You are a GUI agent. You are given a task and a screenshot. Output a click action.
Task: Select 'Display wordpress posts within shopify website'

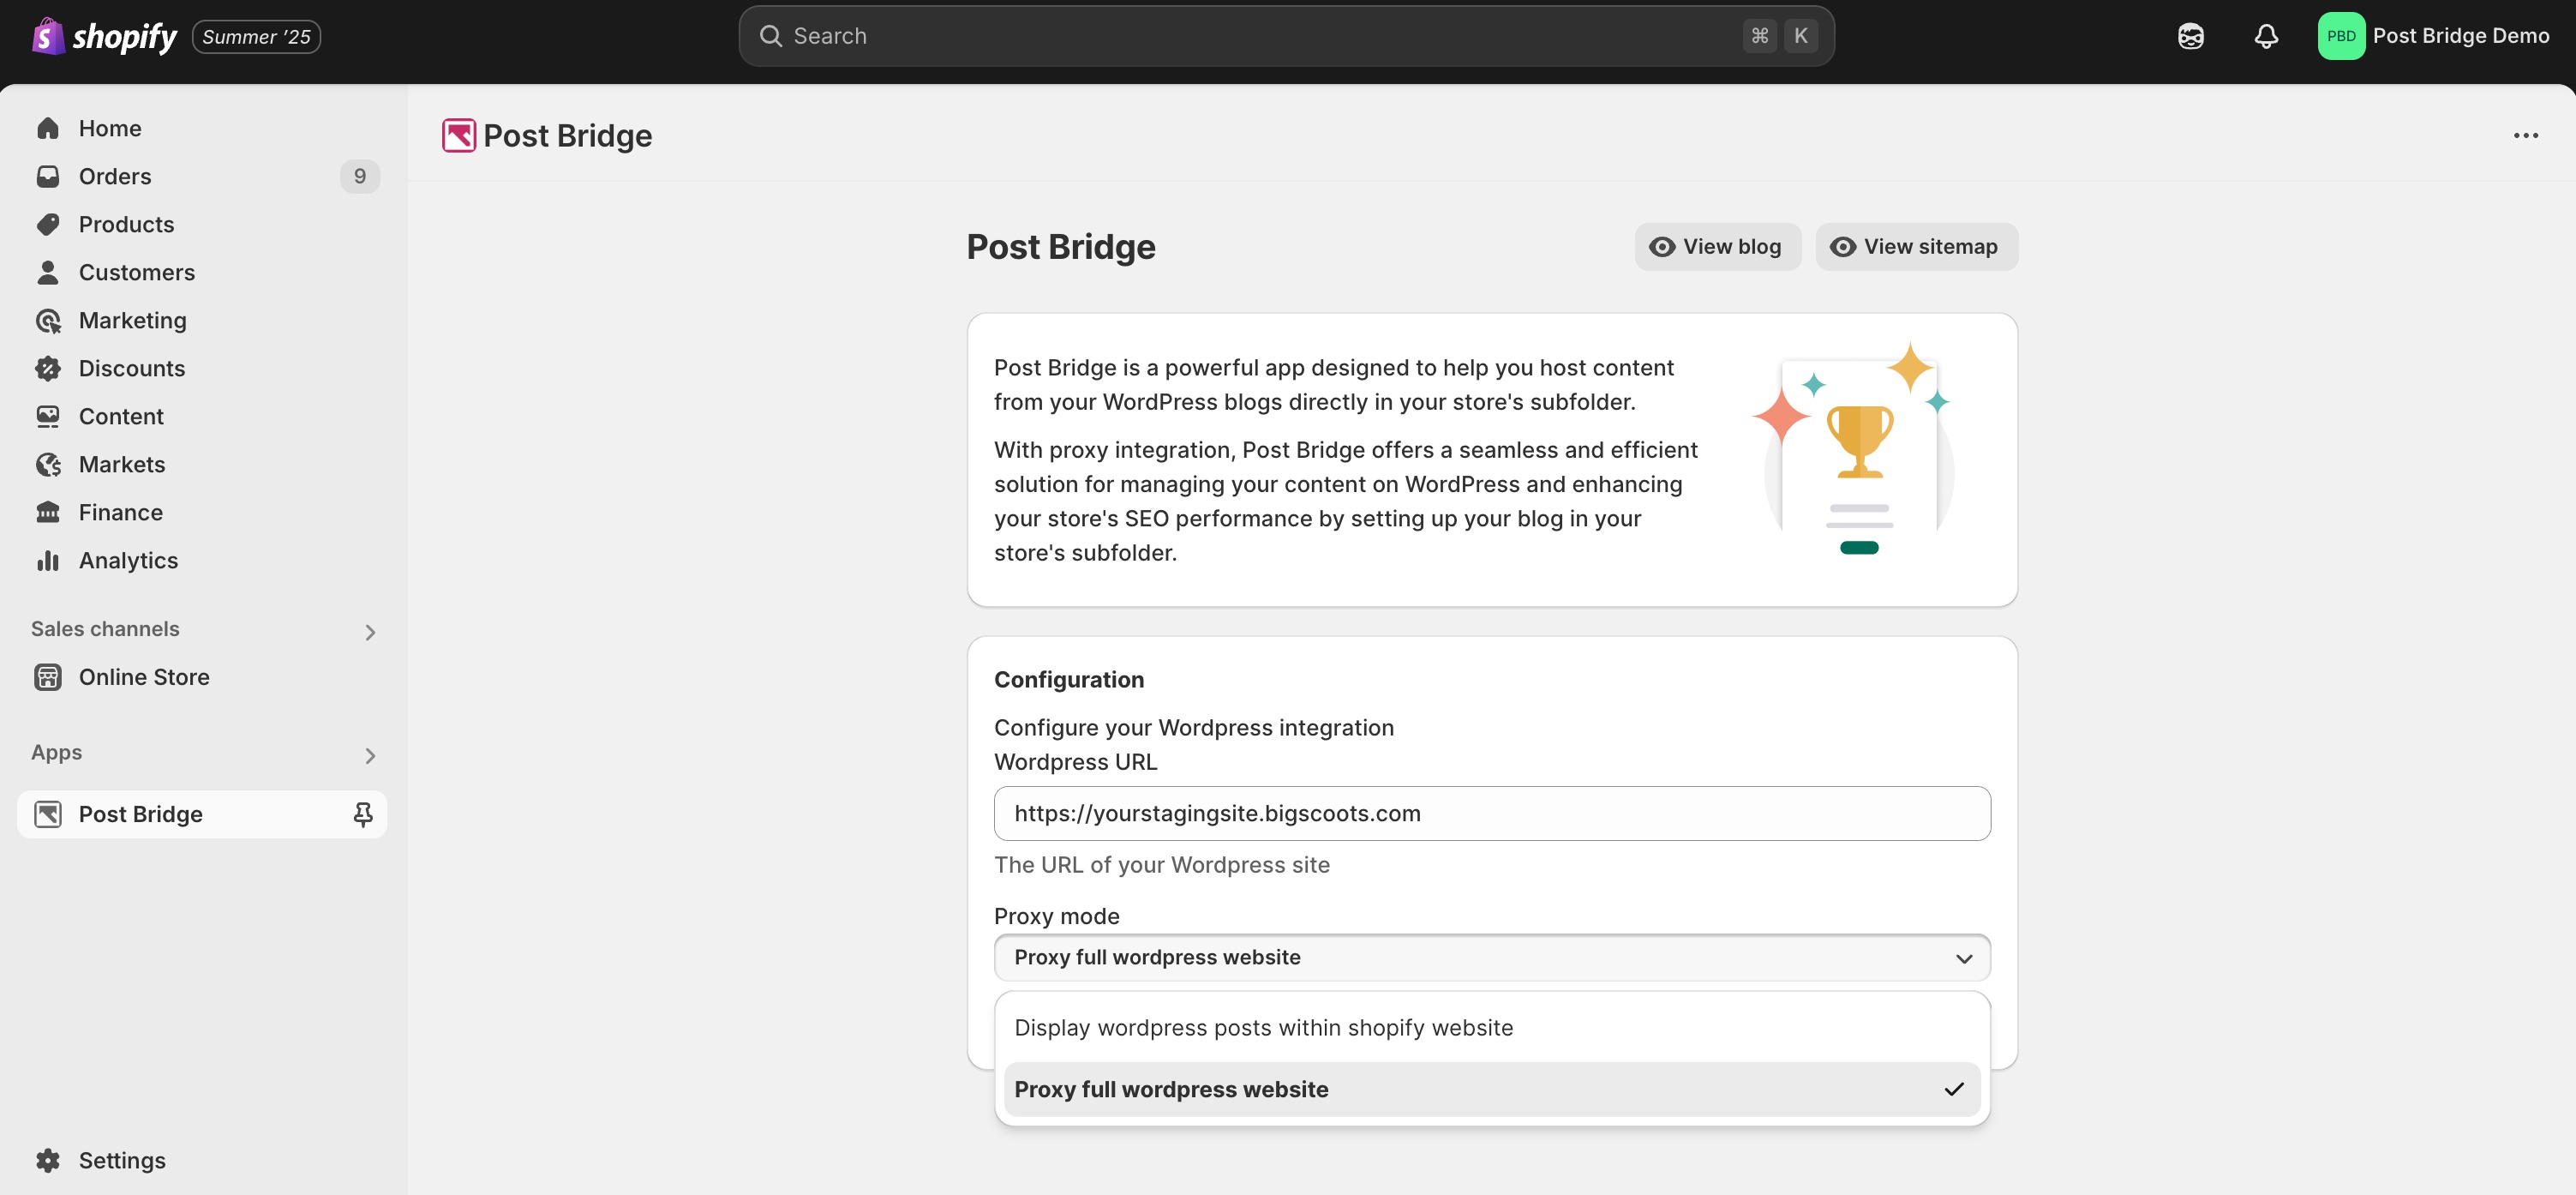pos(1263,1027)
